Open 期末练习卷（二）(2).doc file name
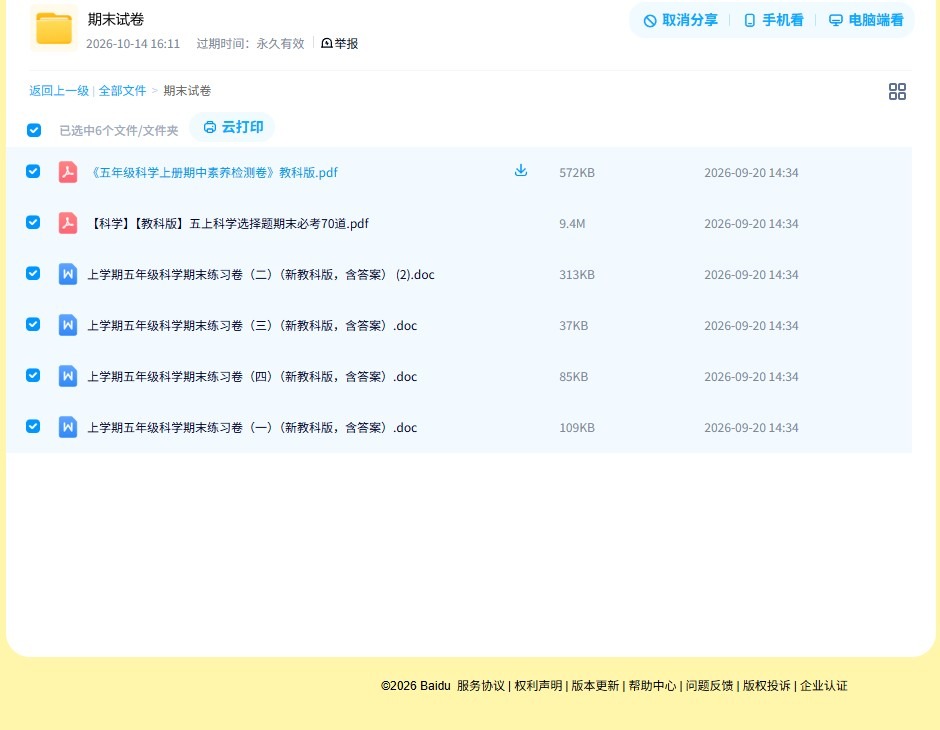Screen dimensions: 940x730 [x=261, y=274]
